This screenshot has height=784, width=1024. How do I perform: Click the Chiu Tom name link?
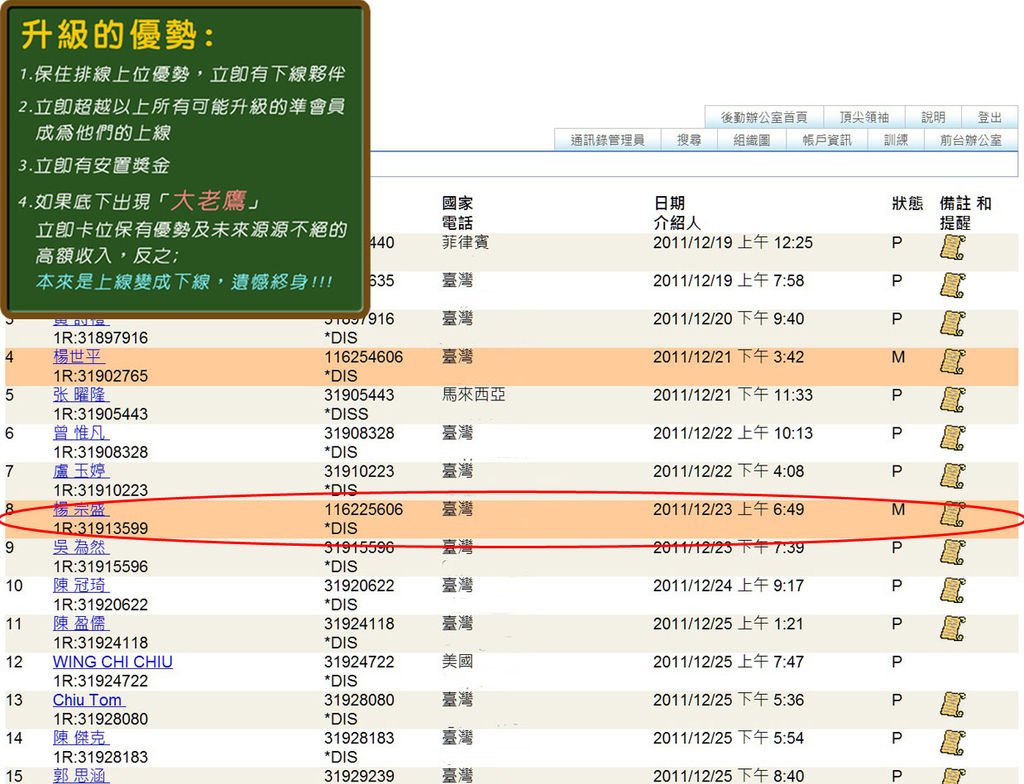(x=89, y=700)
